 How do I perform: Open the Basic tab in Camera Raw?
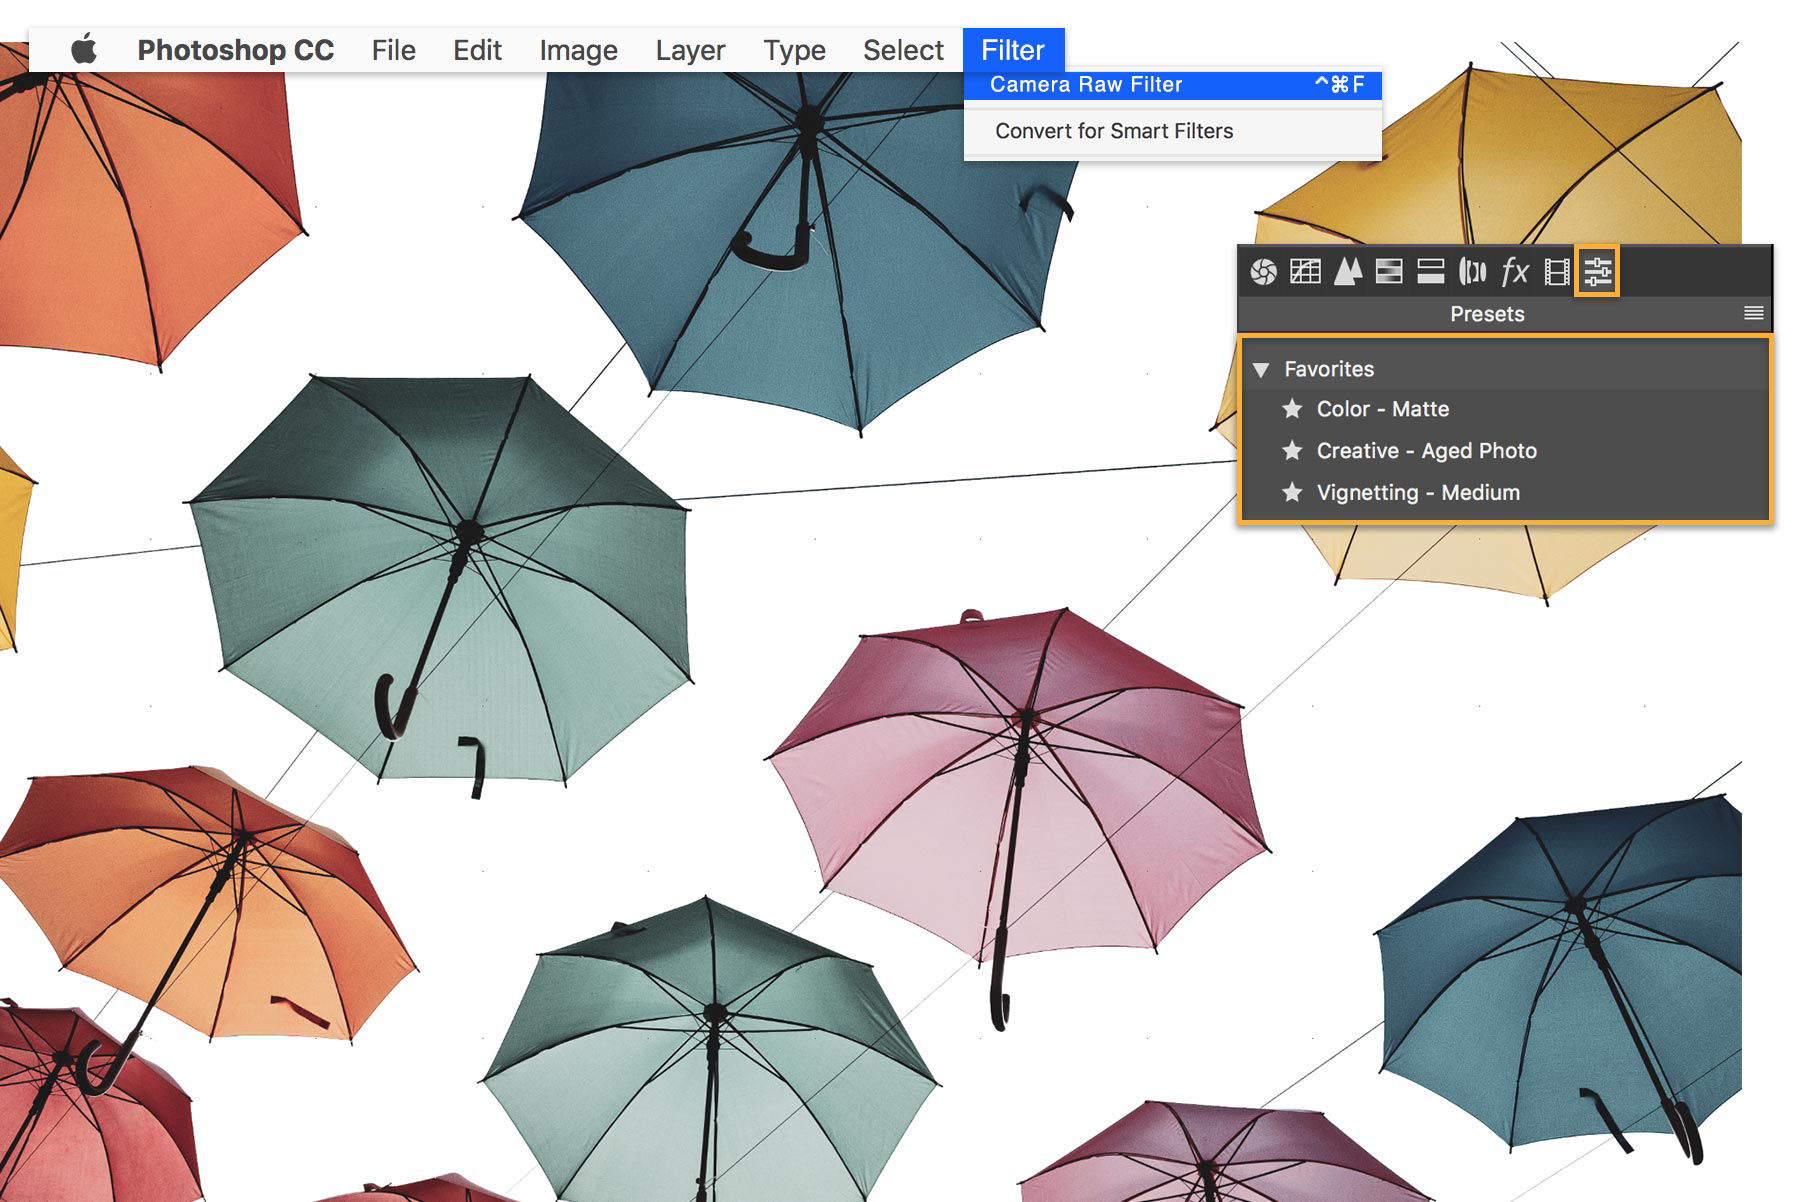point(1263,271)
